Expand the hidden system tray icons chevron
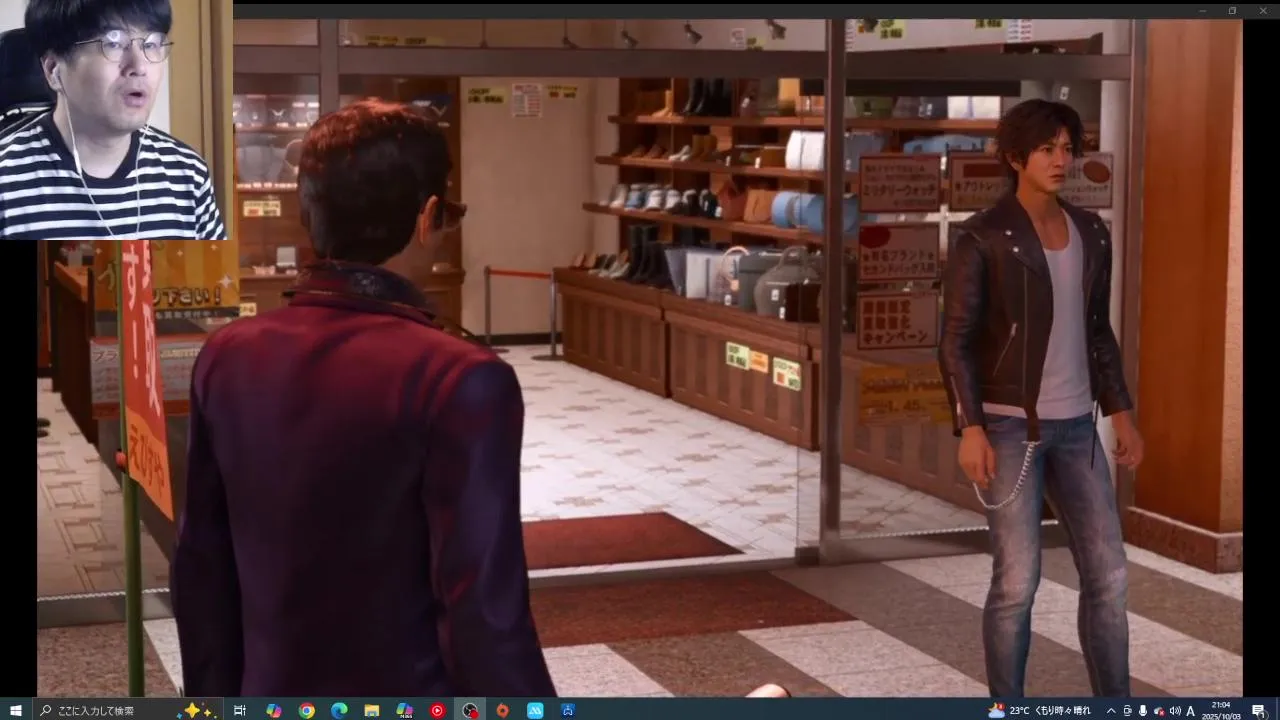1280x720 pixels. pos(1110,710)
